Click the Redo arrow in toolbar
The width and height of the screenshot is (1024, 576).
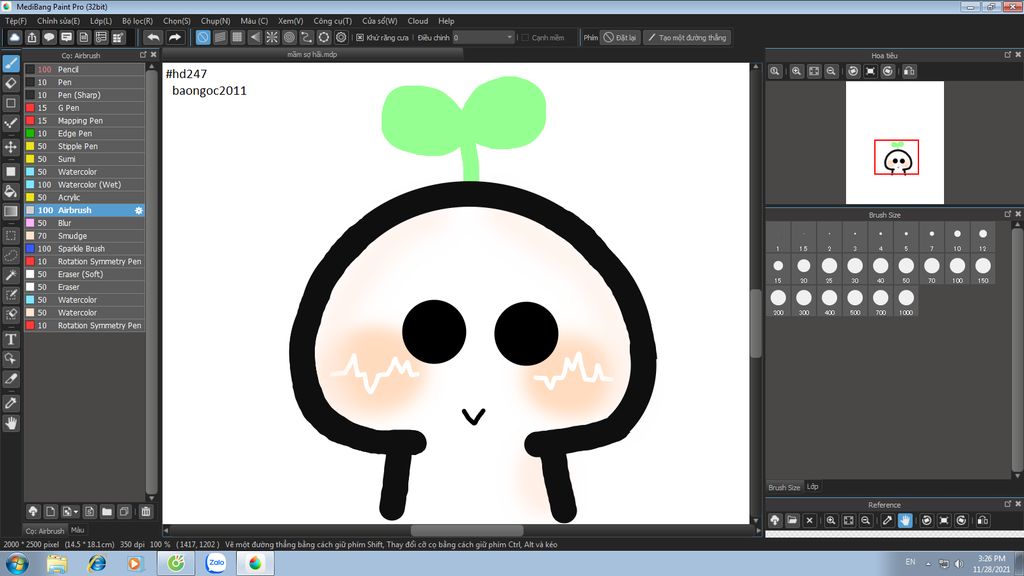click(x=175, y=37)
